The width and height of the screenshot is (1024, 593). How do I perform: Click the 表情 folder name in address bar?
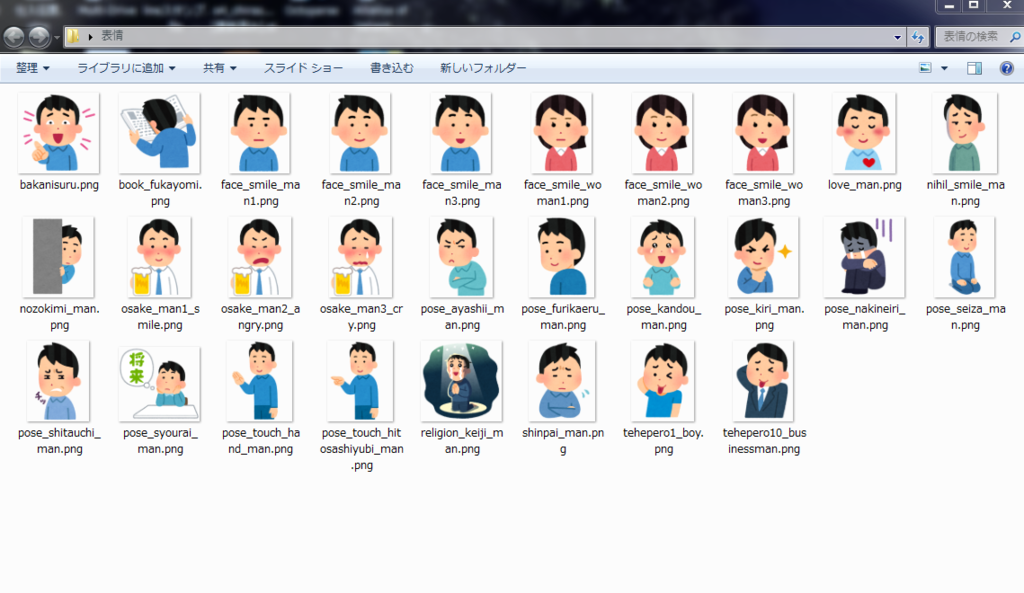coord(112,35)
